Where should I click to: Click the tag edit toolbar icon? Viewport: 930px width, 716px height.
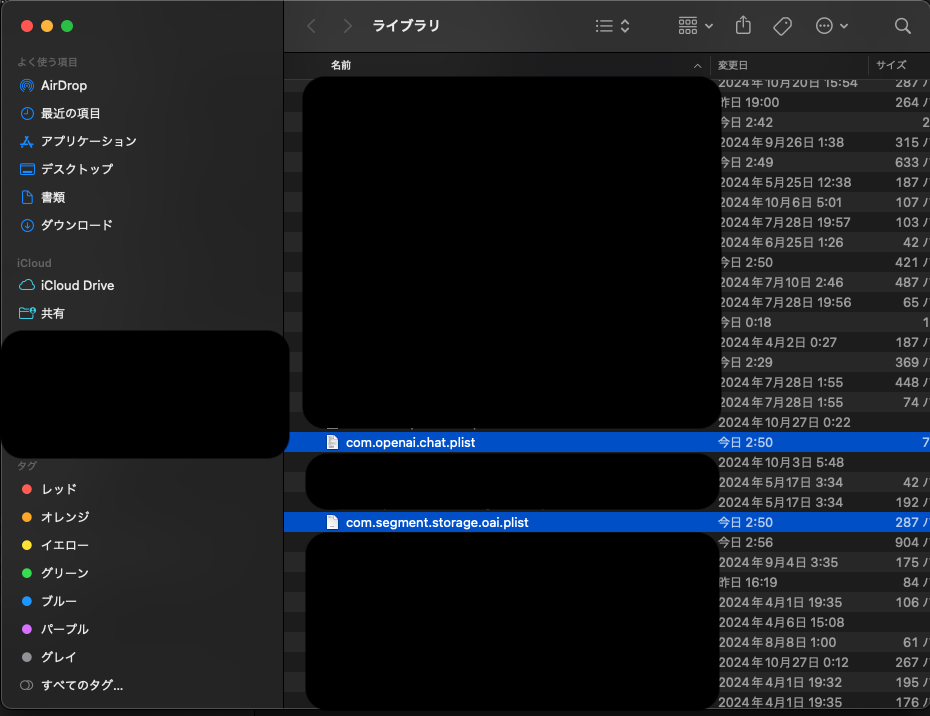tap(782, 26)
